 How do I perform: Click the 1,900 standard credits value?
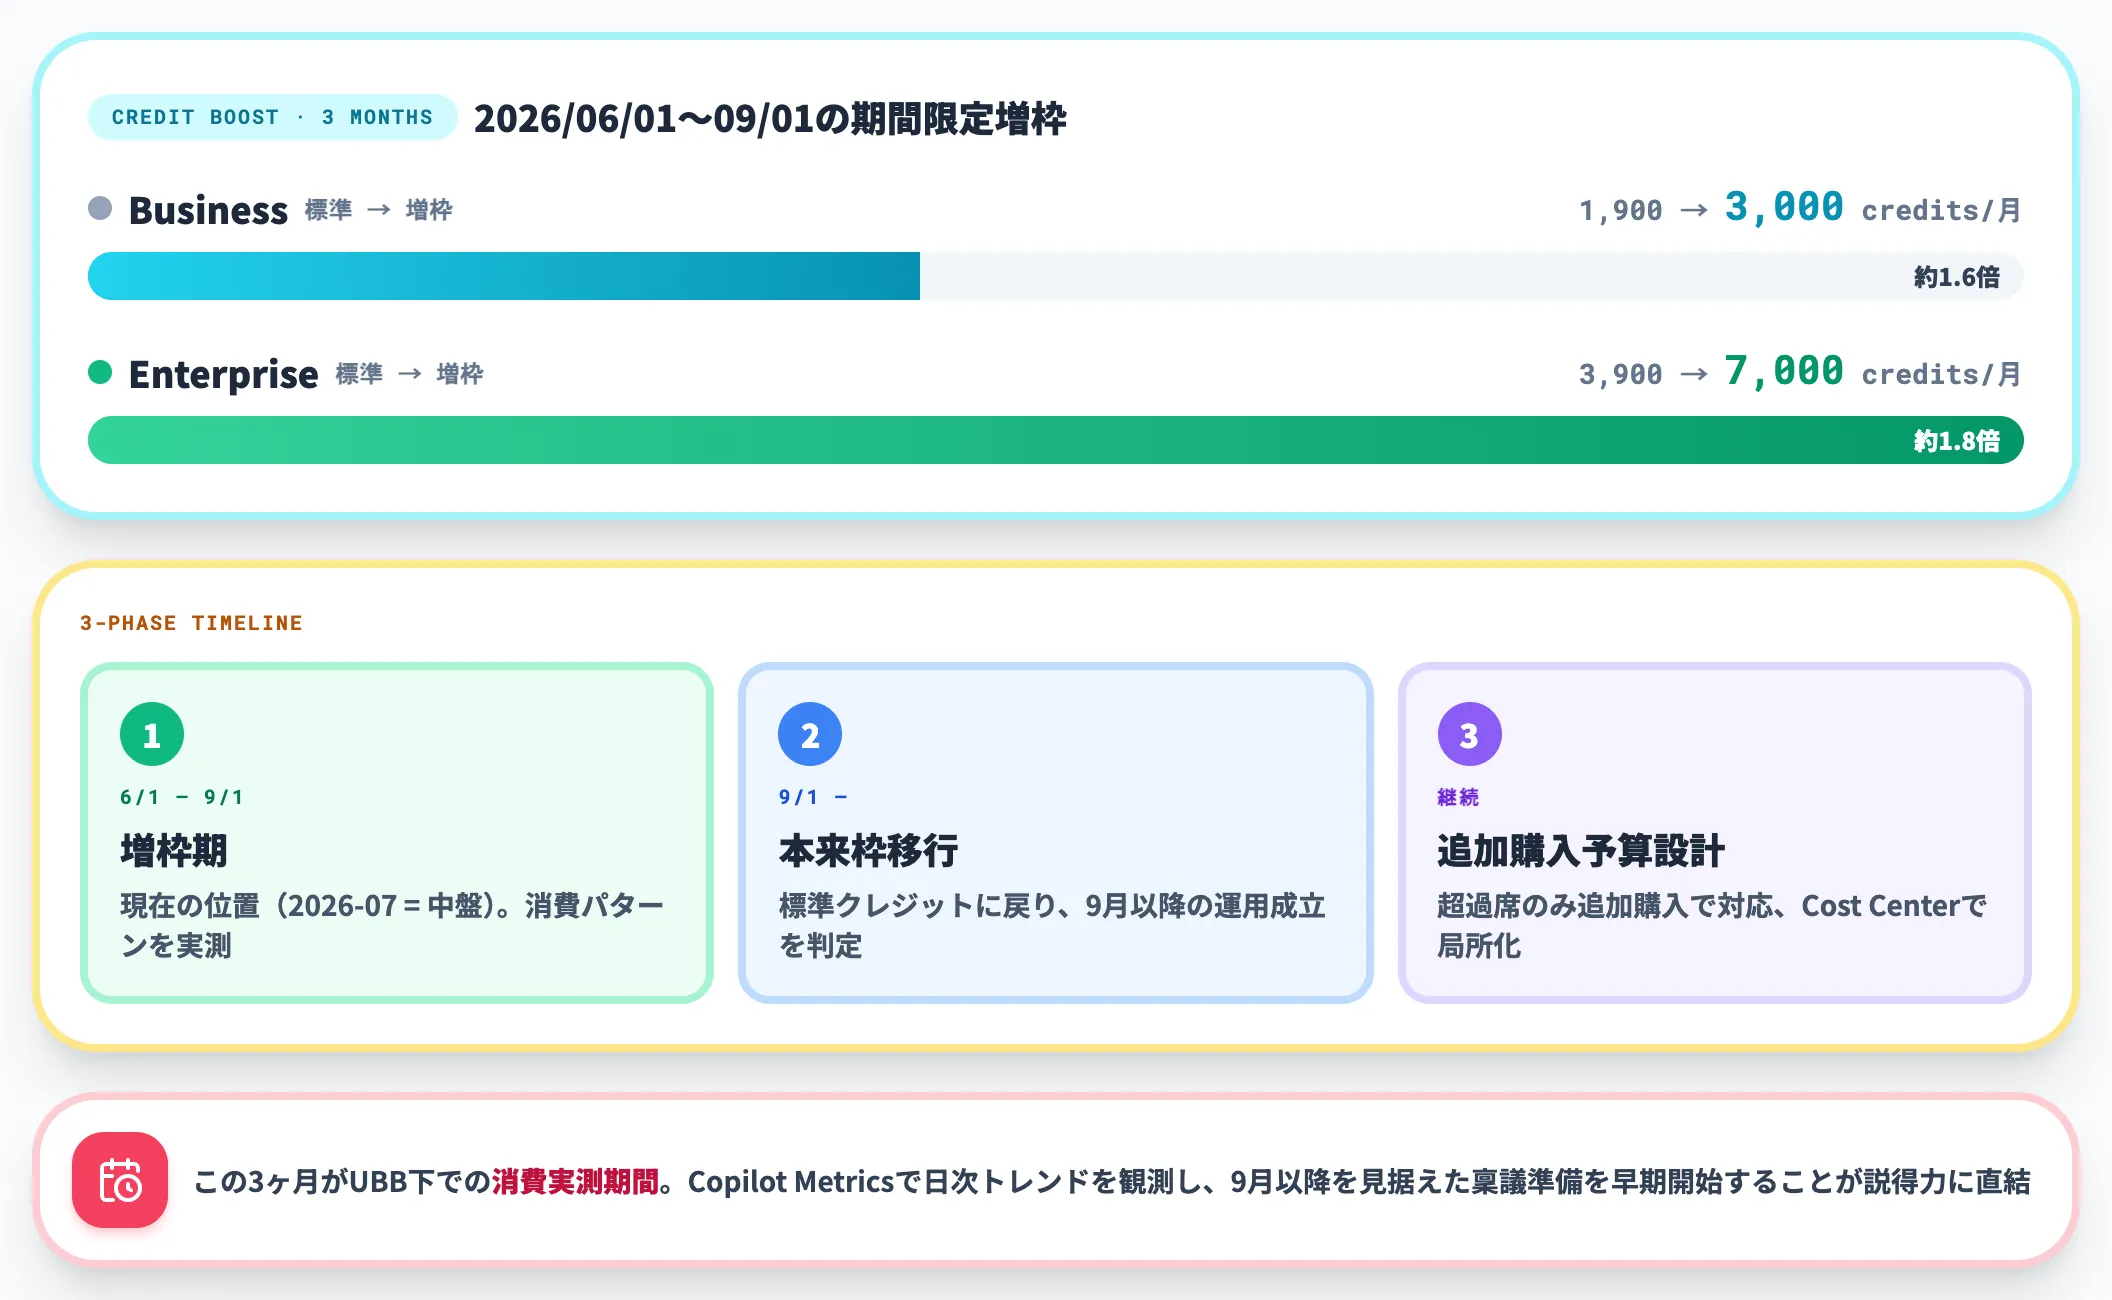[1620, 210]
